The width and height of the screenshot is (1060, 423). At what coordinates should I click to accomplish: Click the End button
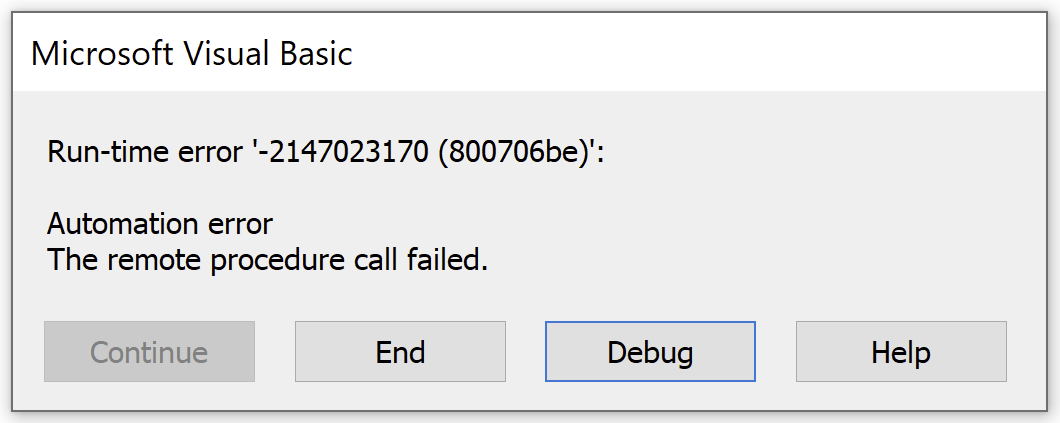400,352
